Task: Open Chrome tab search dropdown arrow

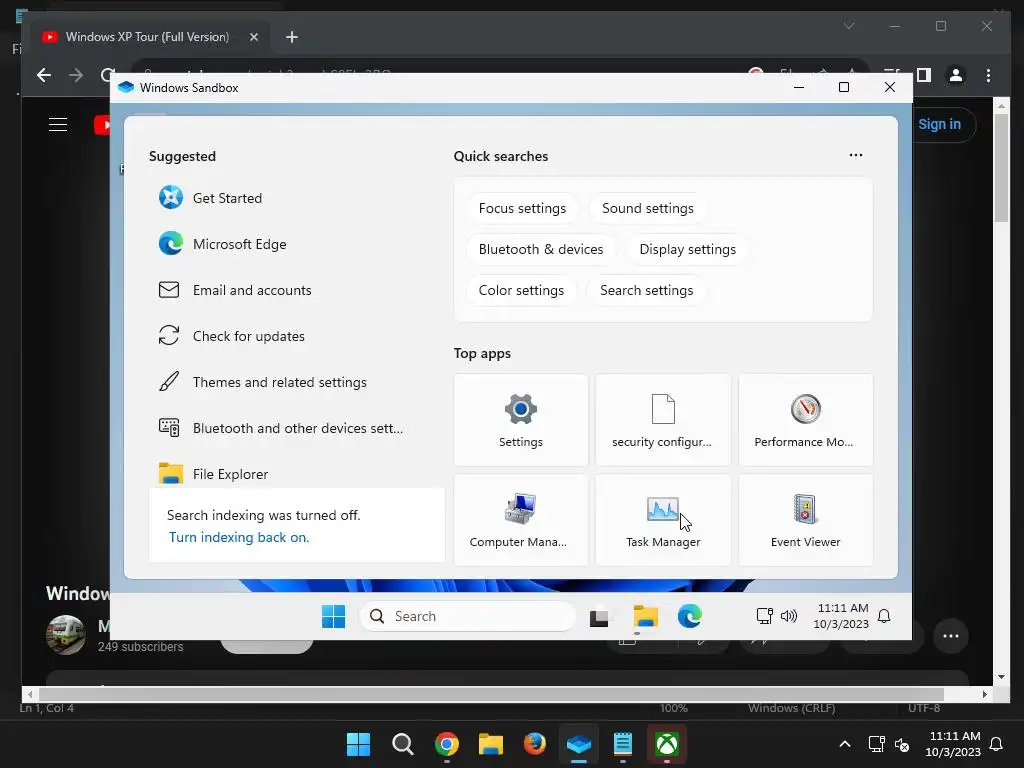Action: click(849, 26)
